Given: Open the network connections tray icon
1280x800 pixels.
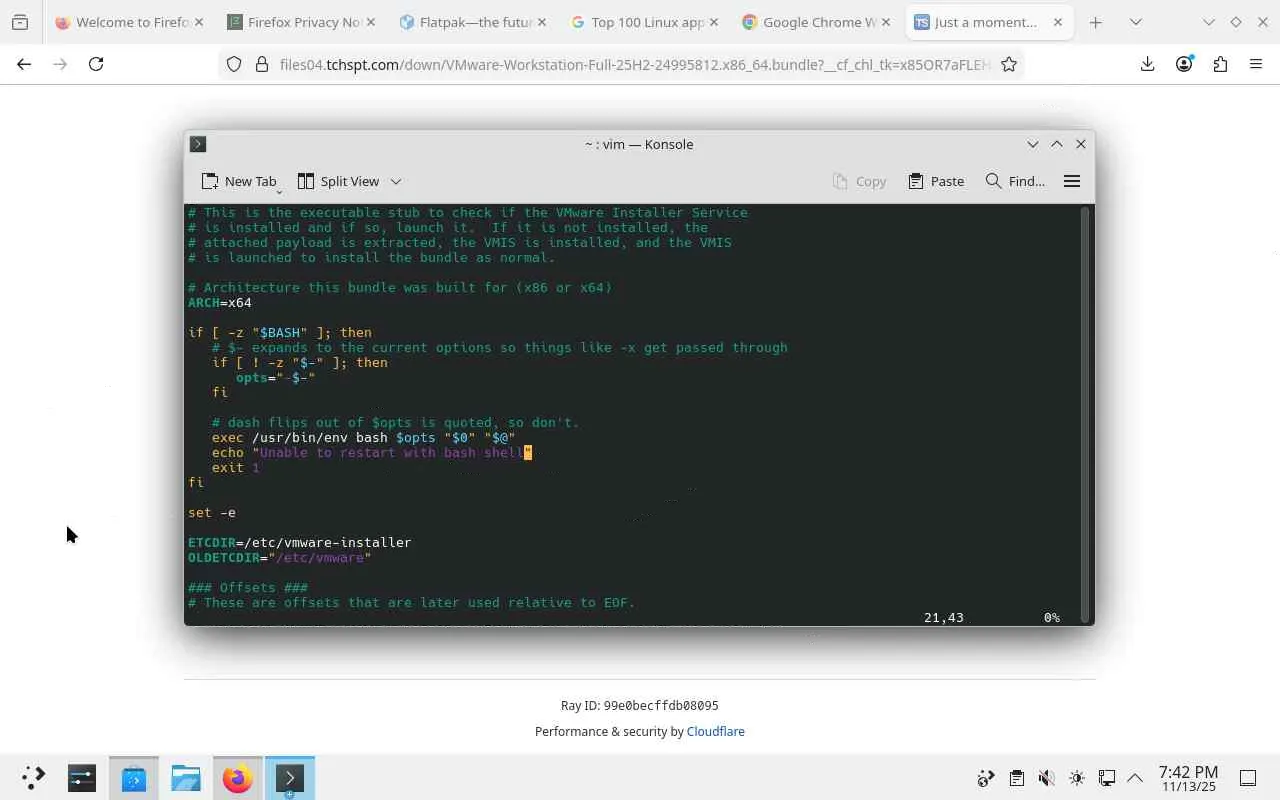Looking at the screenshot, I should pyautogui.click(x=1106, y=778).
